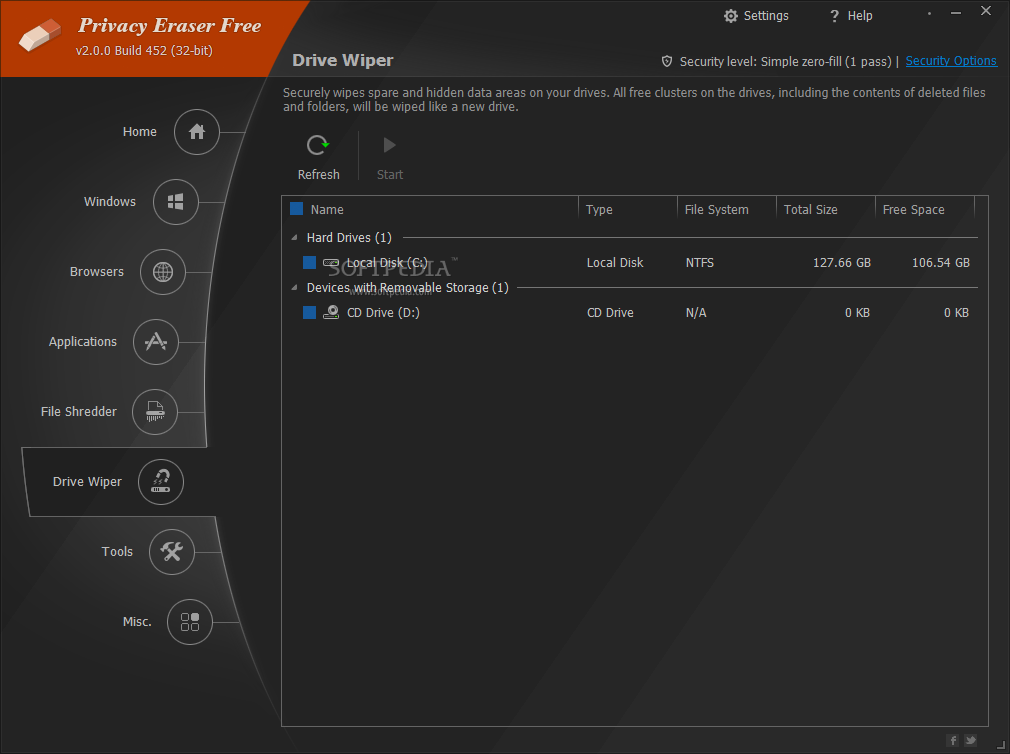Check the Local Disk (C:) checkbox
This screenshot has height=754, width=1010.
309,262
